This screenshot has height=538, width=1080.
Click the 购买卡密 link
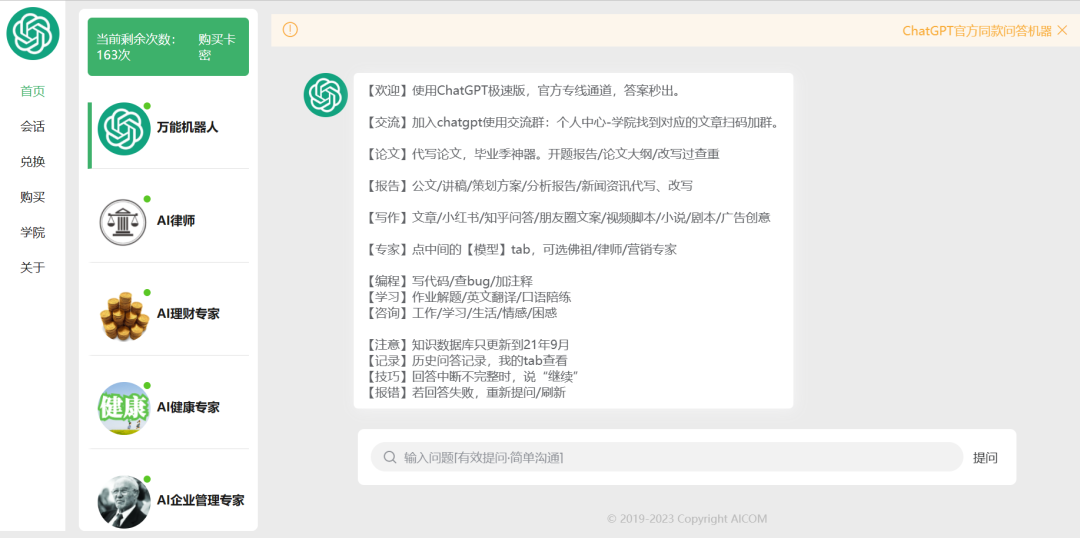tap(217, 47)
